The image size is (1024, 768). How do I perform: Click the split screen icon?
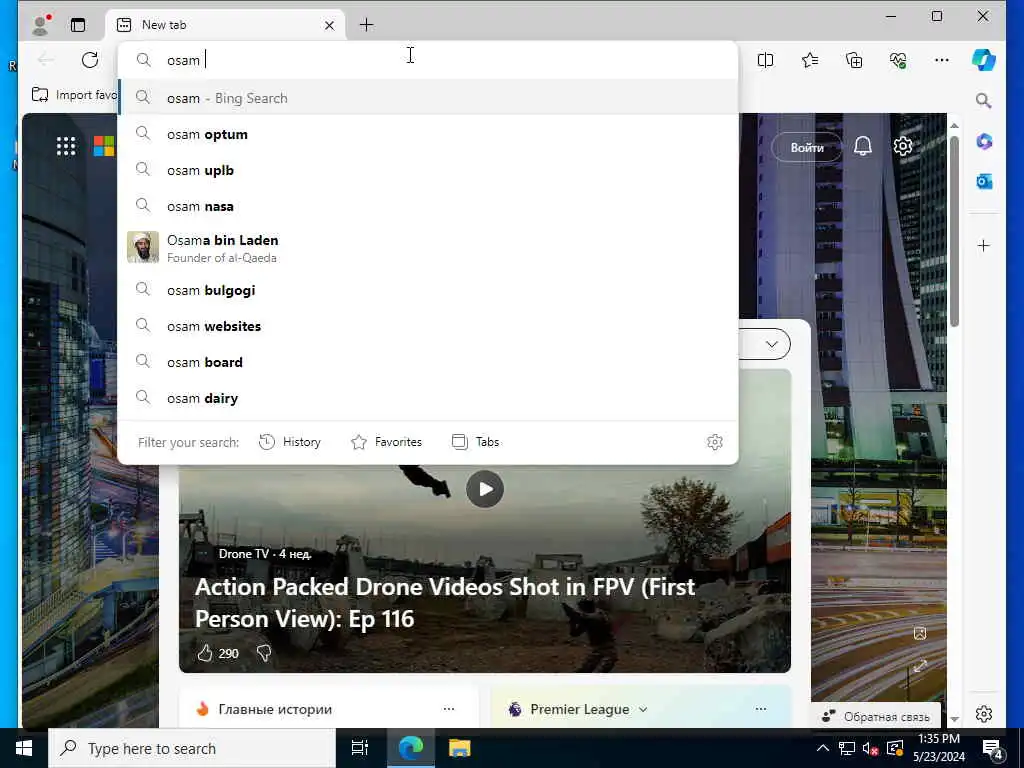point(765,60)
